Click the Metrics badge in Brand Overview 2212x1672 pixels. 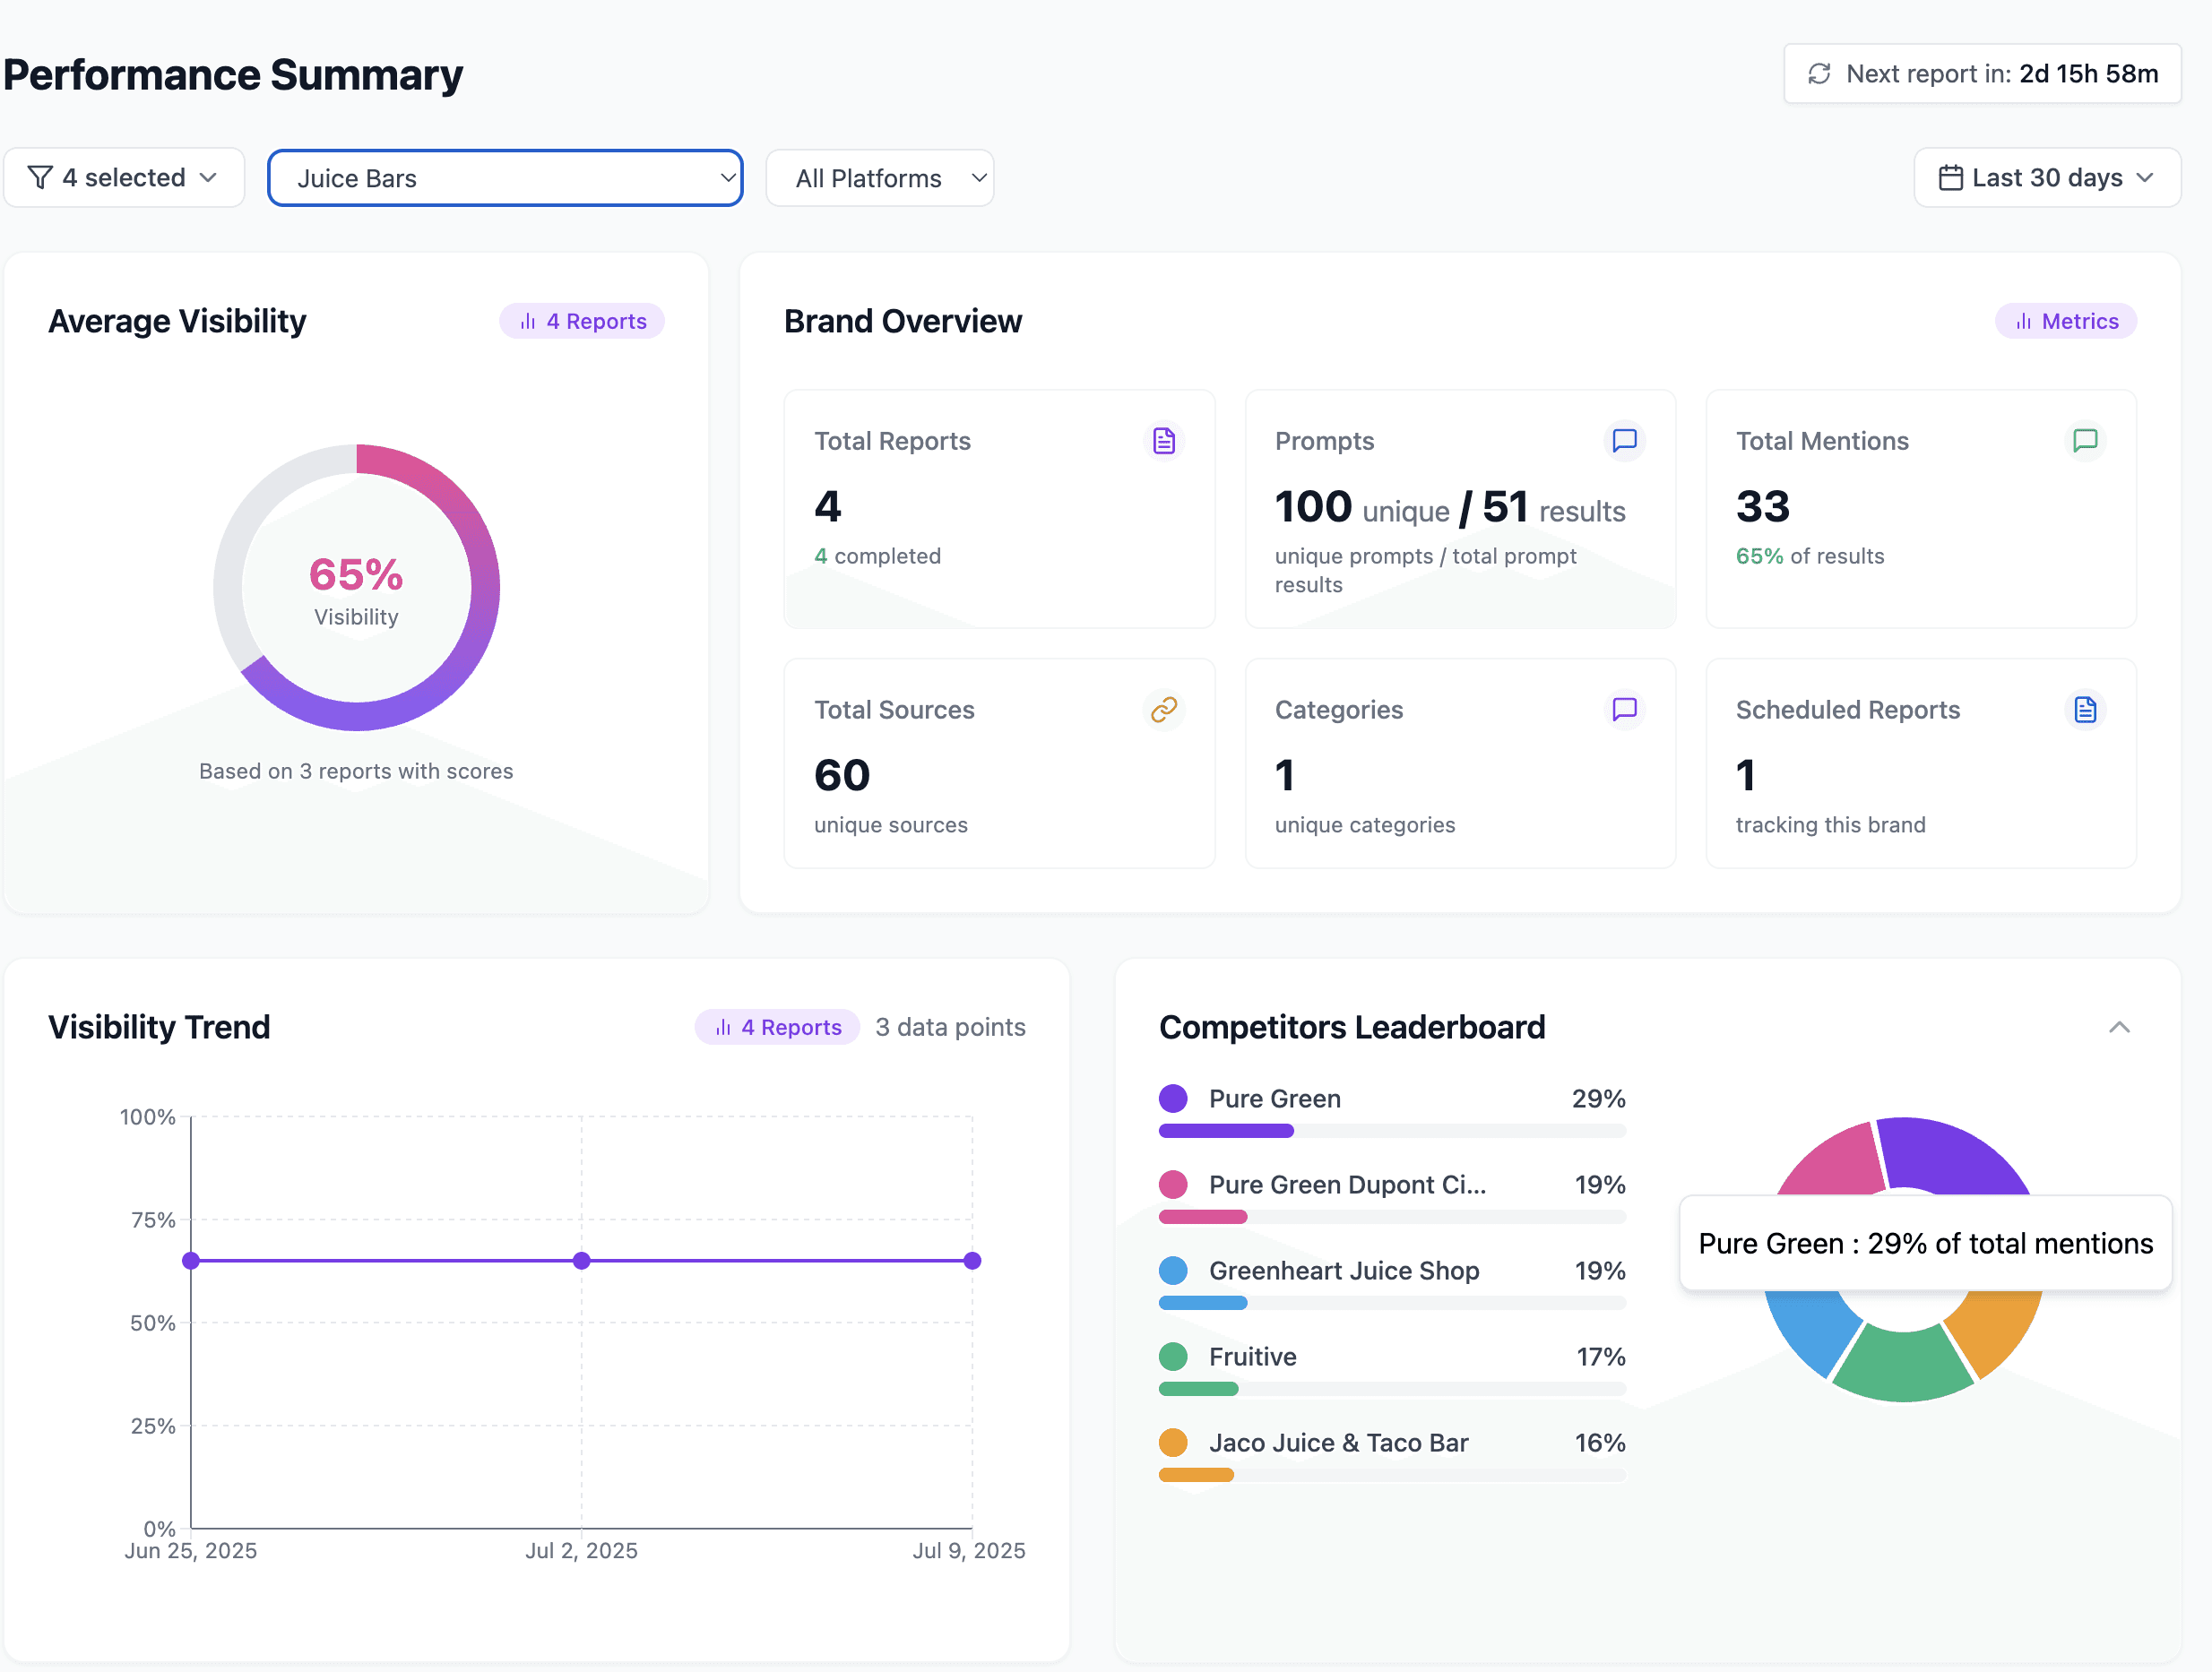click(2066, 321)
